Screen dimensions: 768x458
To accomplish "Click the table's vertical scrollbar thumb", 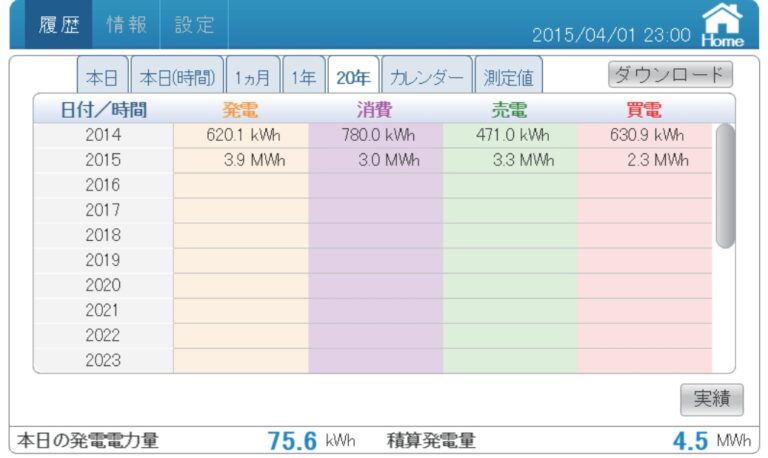I will pyautogui.click(x=725, y=186).
